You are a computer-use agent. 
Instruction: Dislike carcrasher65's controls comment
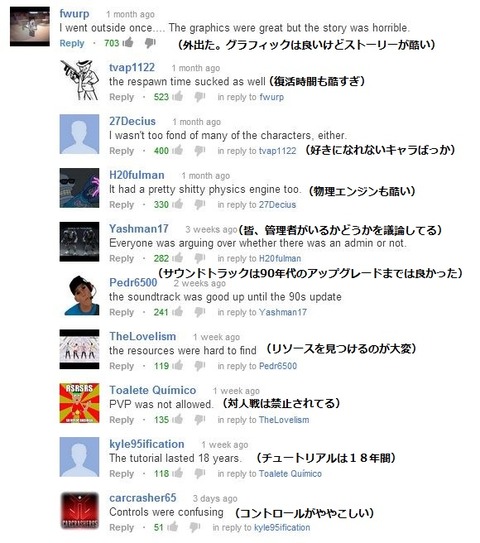point(195,527)
